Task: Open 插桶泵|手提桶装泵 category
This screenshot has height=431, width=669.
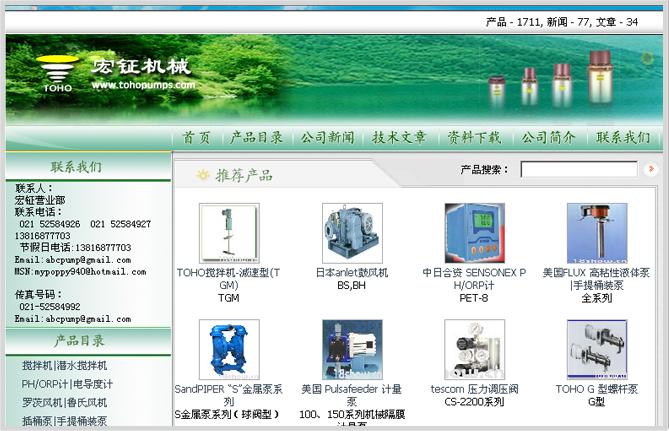Action: [64, 421]
